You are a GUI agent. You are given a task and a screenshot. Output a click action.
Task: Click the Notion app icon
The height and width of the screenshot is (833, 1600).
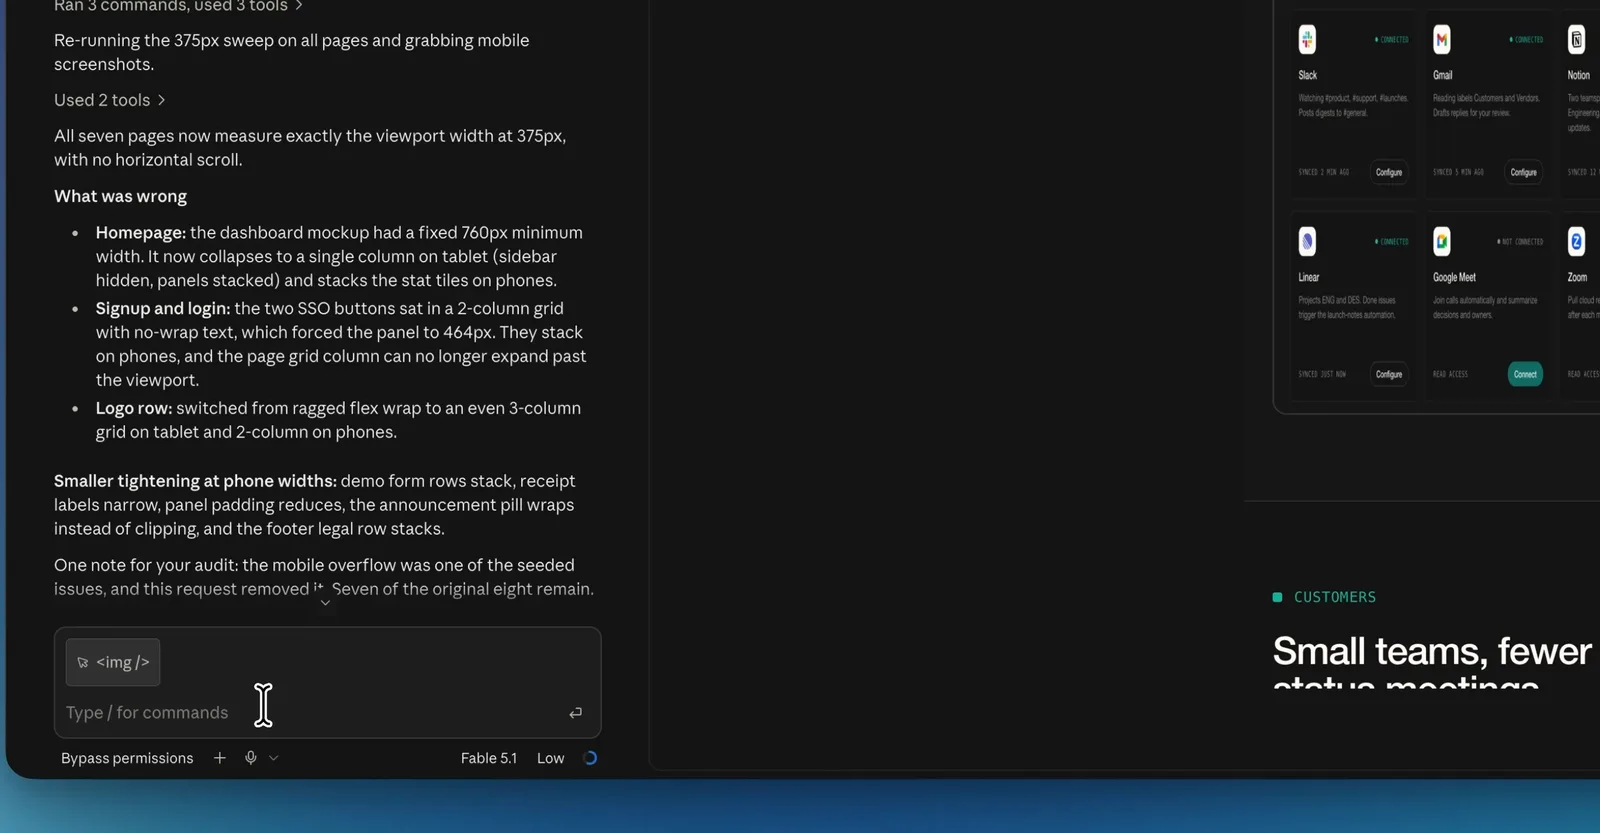1576,40
